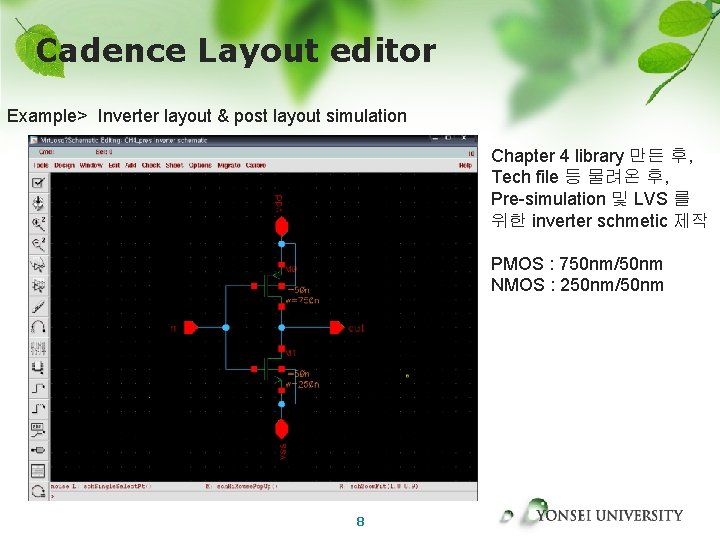Select the Copy tool icon

click(38, 286)
